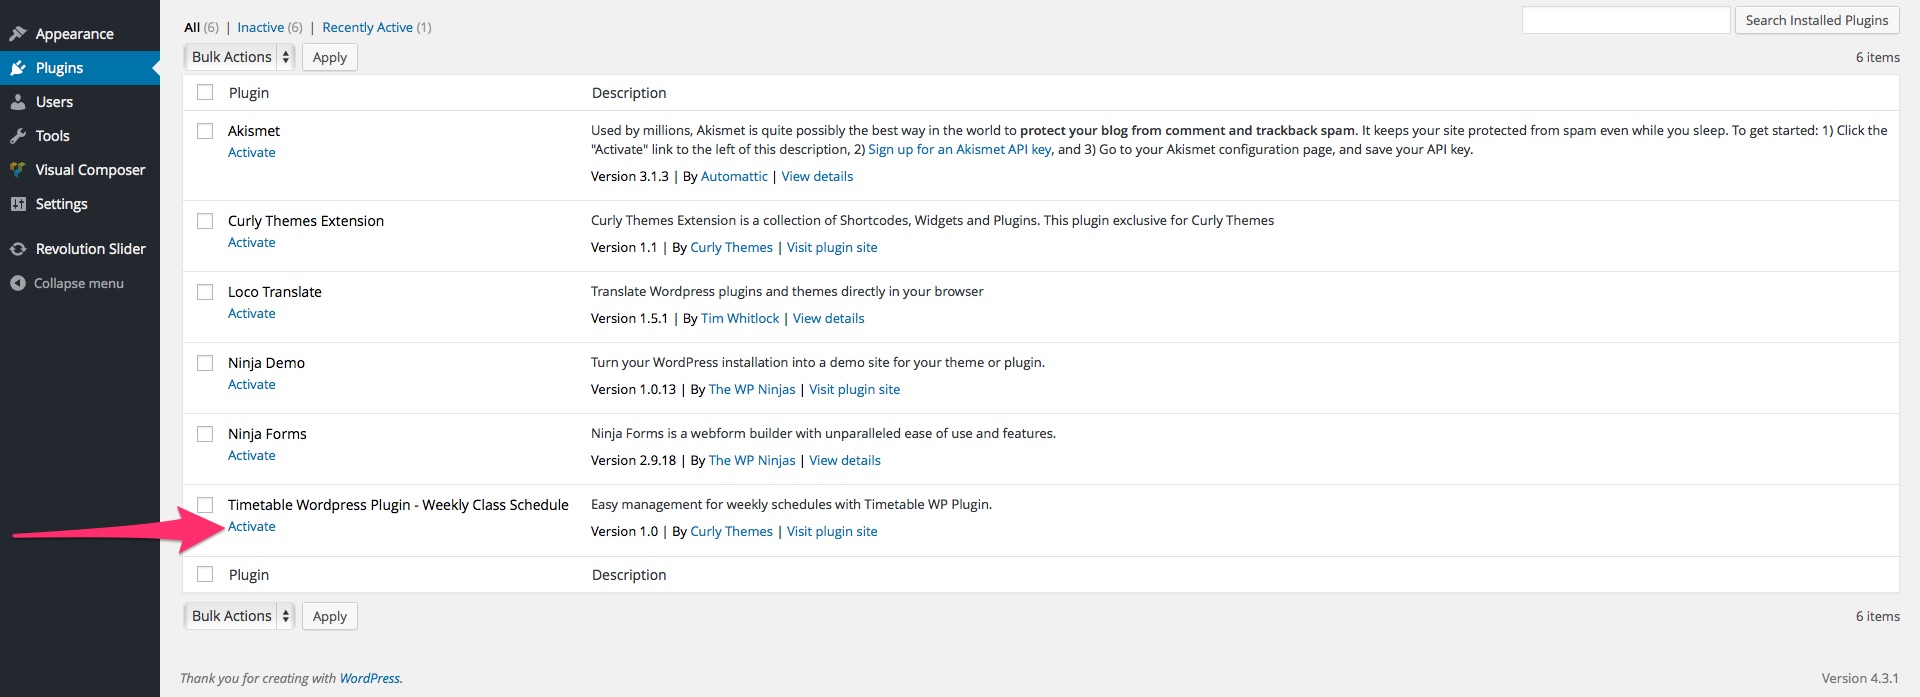Image resolution: width=1920 pixels, height=697 pixels.
Task: Open the Users person icon in the sidebar
Action: click(17, 102)
